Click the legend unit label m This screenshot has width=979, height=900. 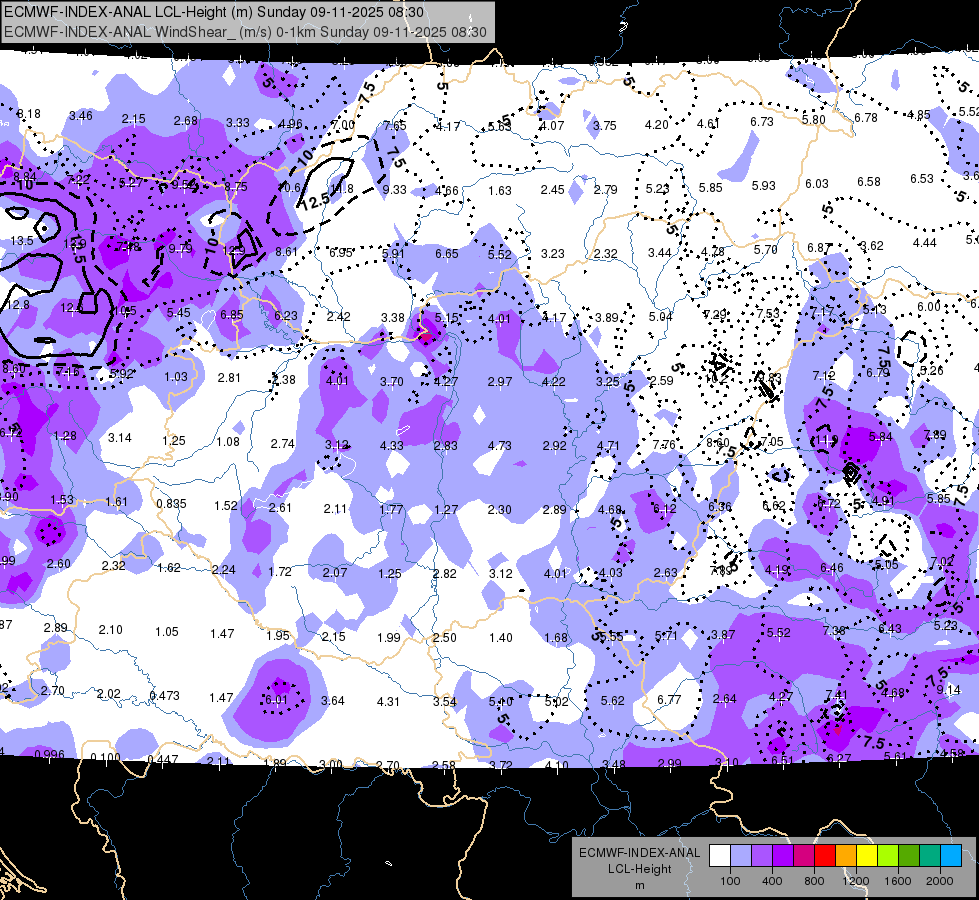[x=639, y=886]
